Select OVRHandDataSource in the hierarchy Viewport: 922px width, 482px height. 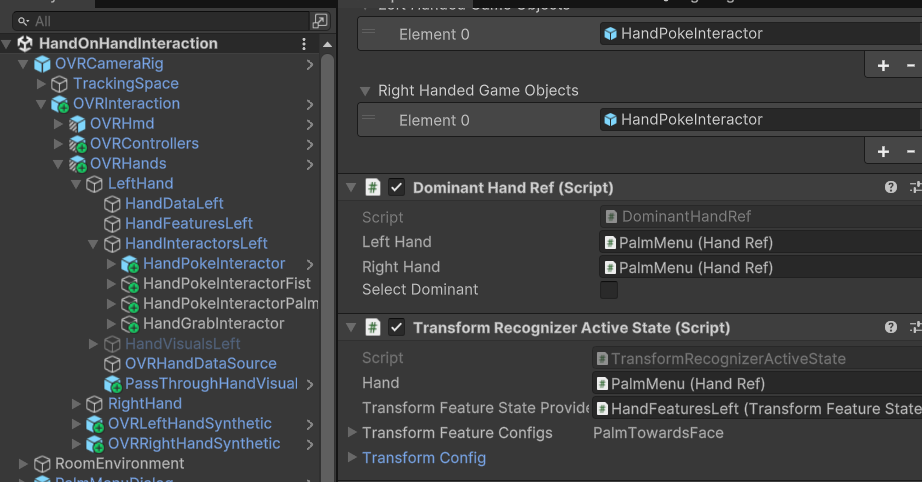[x=201, y=364]
